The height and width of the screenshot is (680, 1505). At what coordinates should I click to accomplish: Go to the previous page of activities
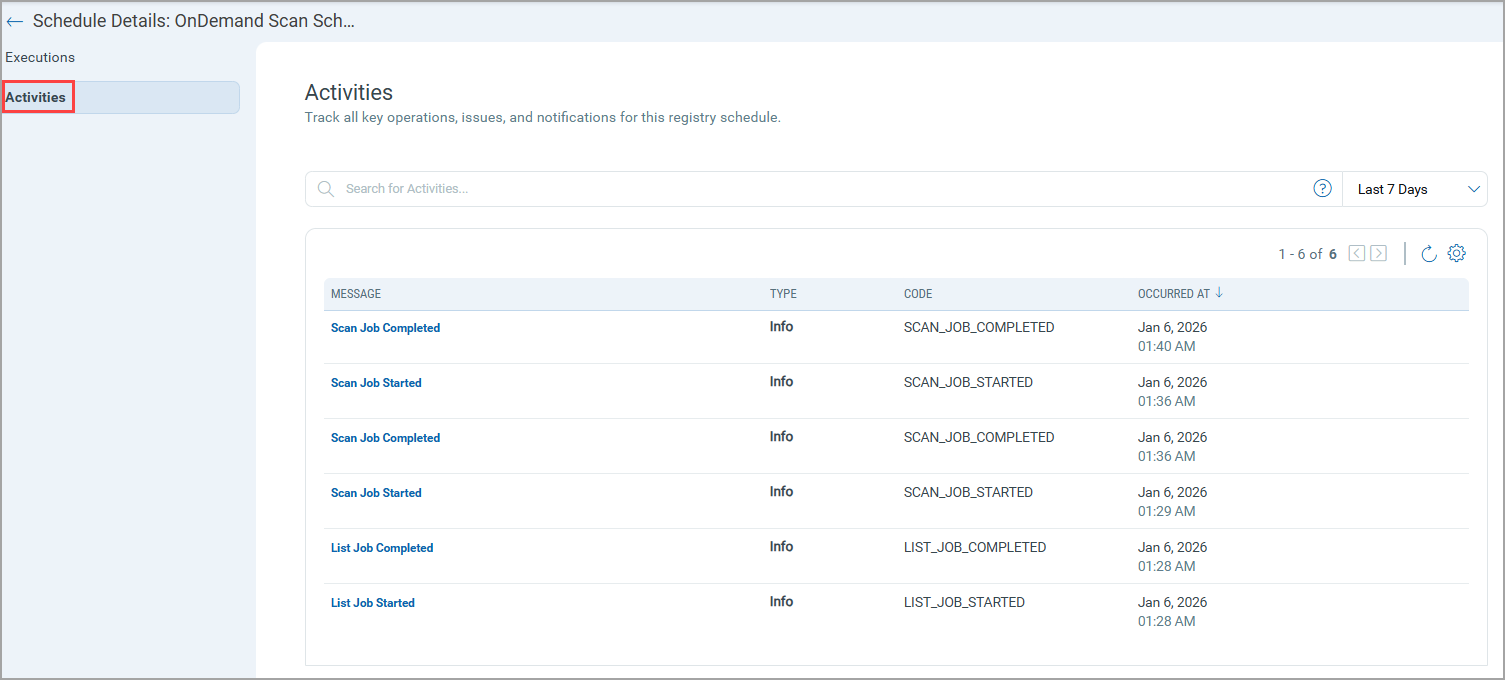pyautogui.click(x=1356, y=254)
